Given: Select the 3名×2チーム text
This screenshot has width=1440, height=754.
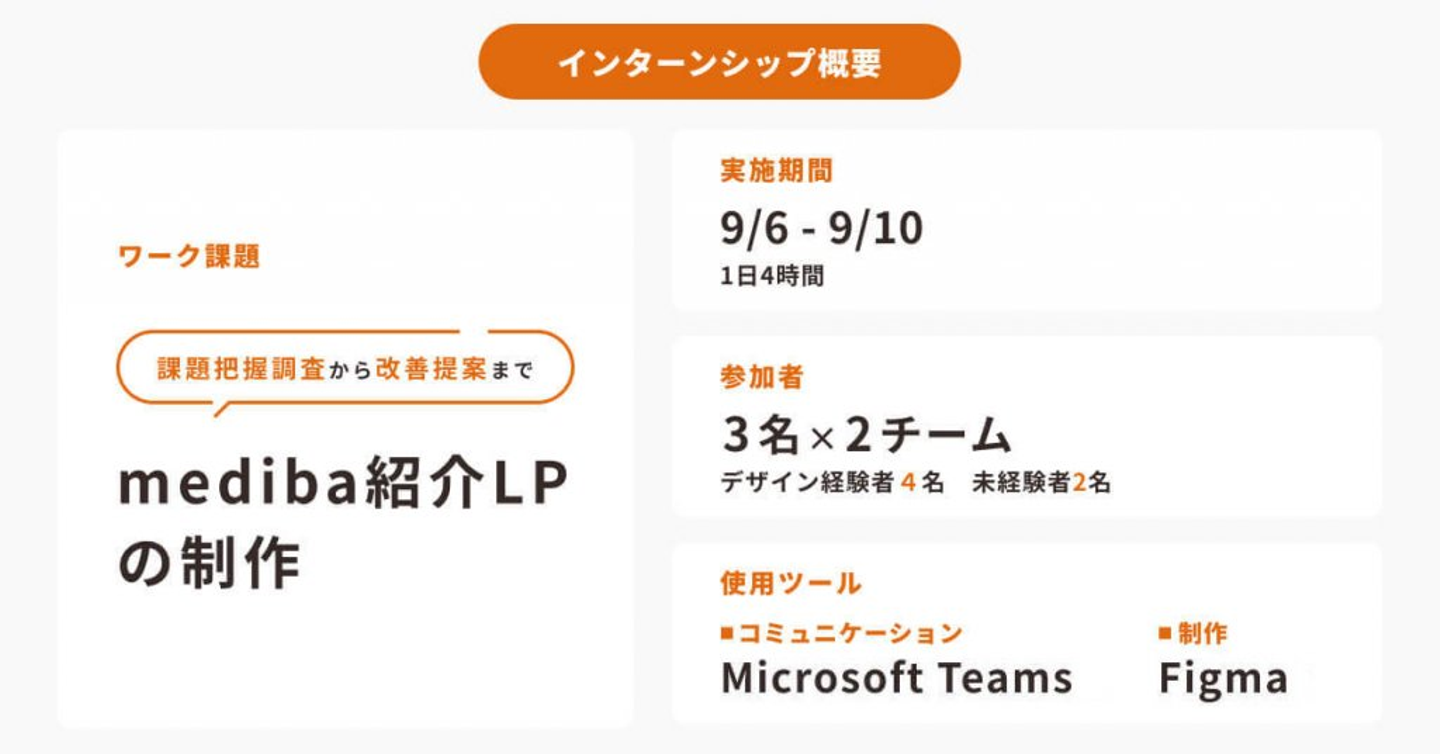Looking at the screenshot, I should [x=866, y=435].
